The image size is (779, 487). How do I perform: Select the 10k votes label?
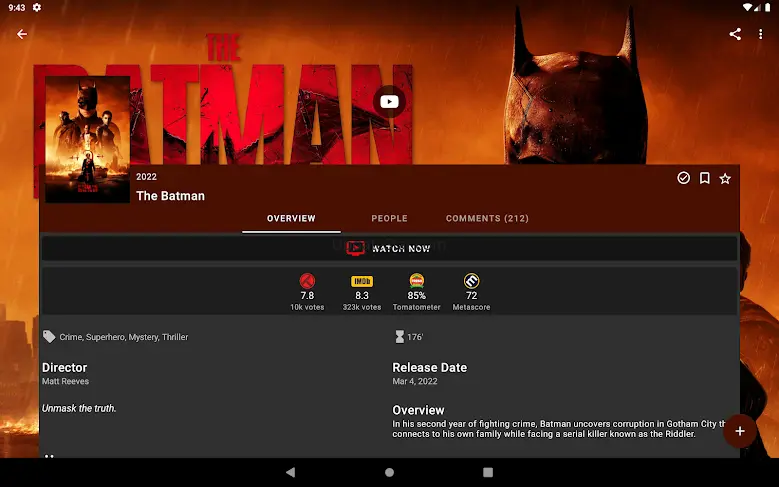307,307
